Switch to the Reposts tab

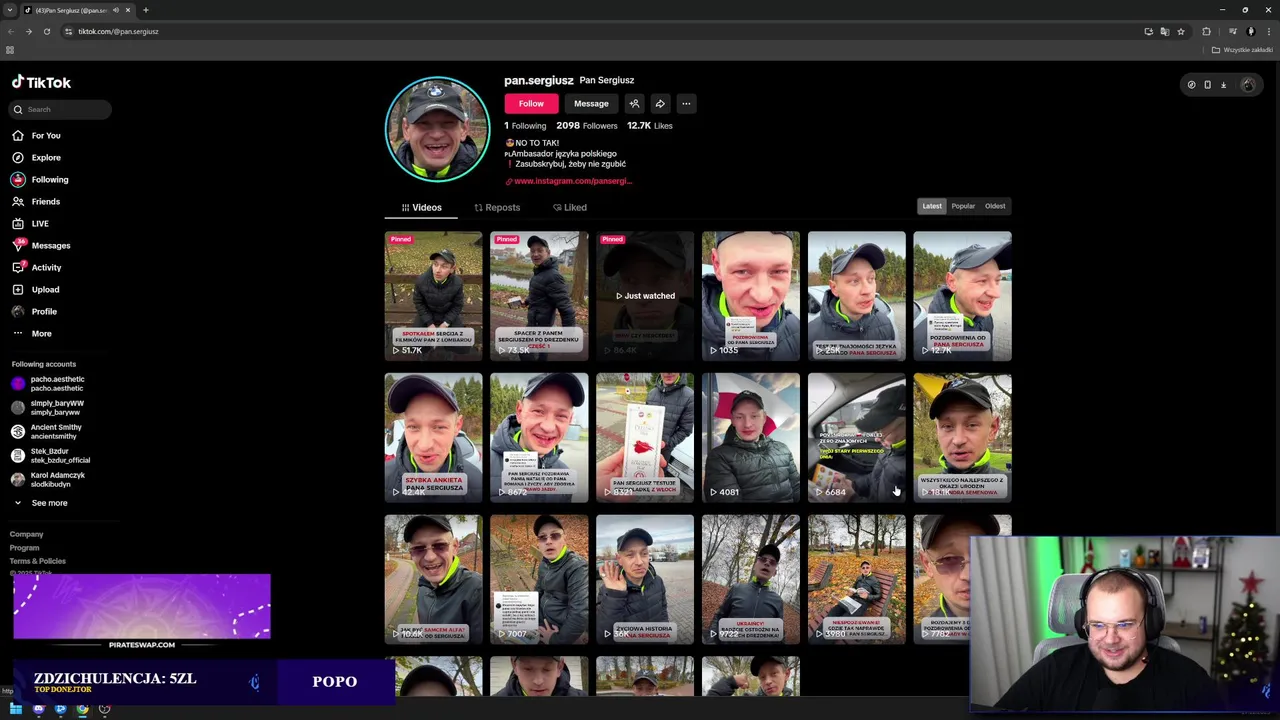tap(497, 207)
